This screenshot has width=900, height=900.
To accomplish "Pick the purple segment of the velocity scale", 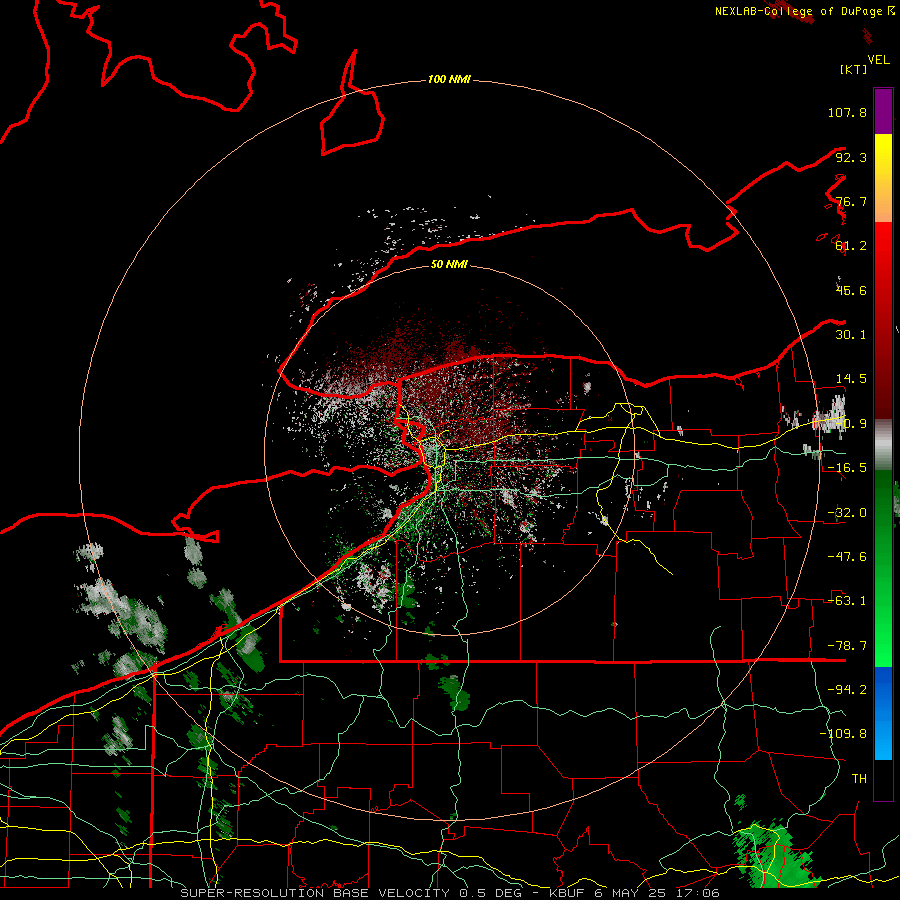I will point(883,111).
